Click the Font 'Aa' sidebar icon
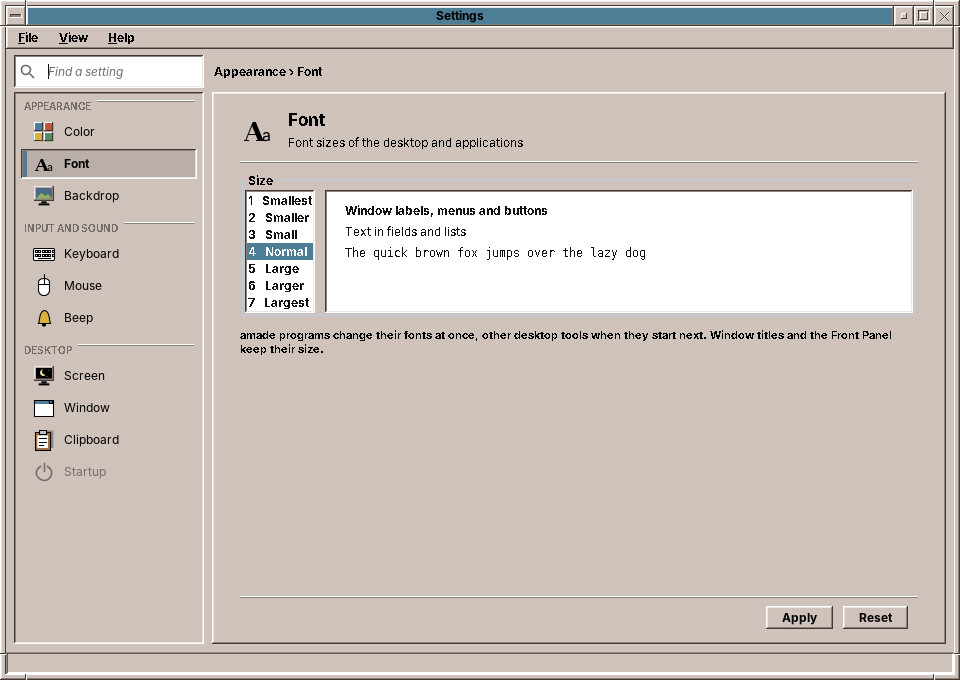The width and height of the screenshot is (960, 680). 43,164
